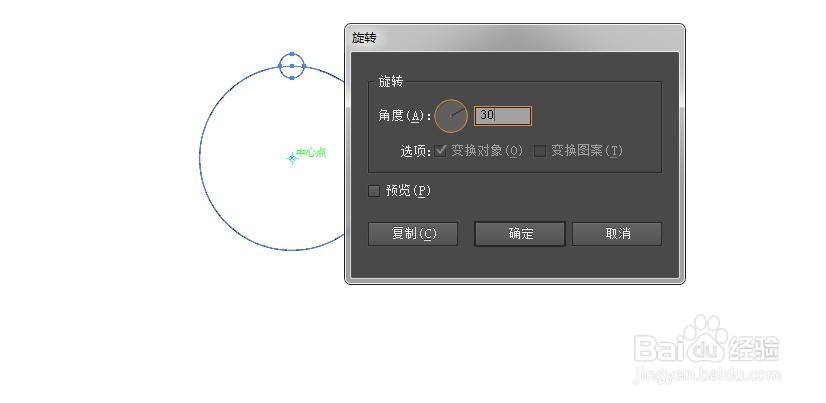The width and height of the screenshot is (826, 403).
Task: Enable the 预览 preview checkbox
Action: click(x=373, y=191)
